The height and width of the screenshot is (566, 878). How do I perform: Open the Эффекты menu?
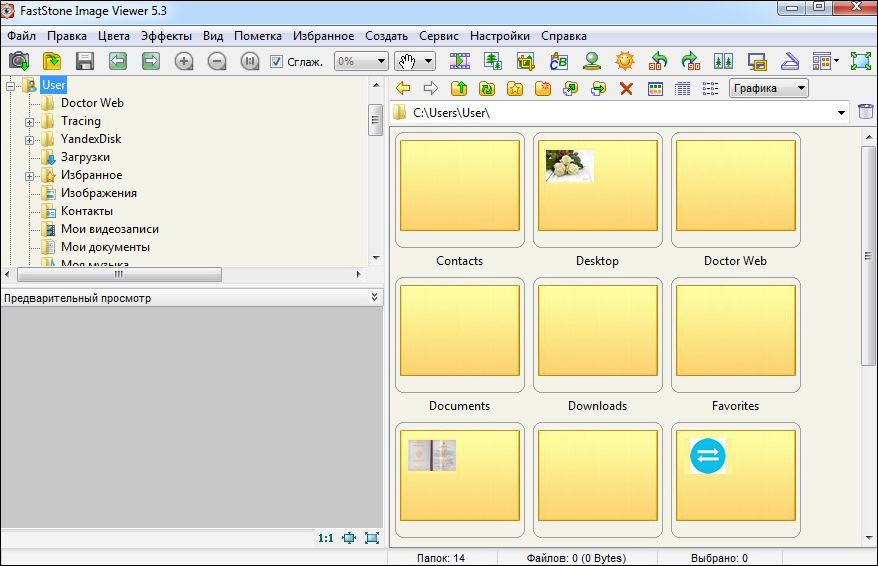coord(166,36)
